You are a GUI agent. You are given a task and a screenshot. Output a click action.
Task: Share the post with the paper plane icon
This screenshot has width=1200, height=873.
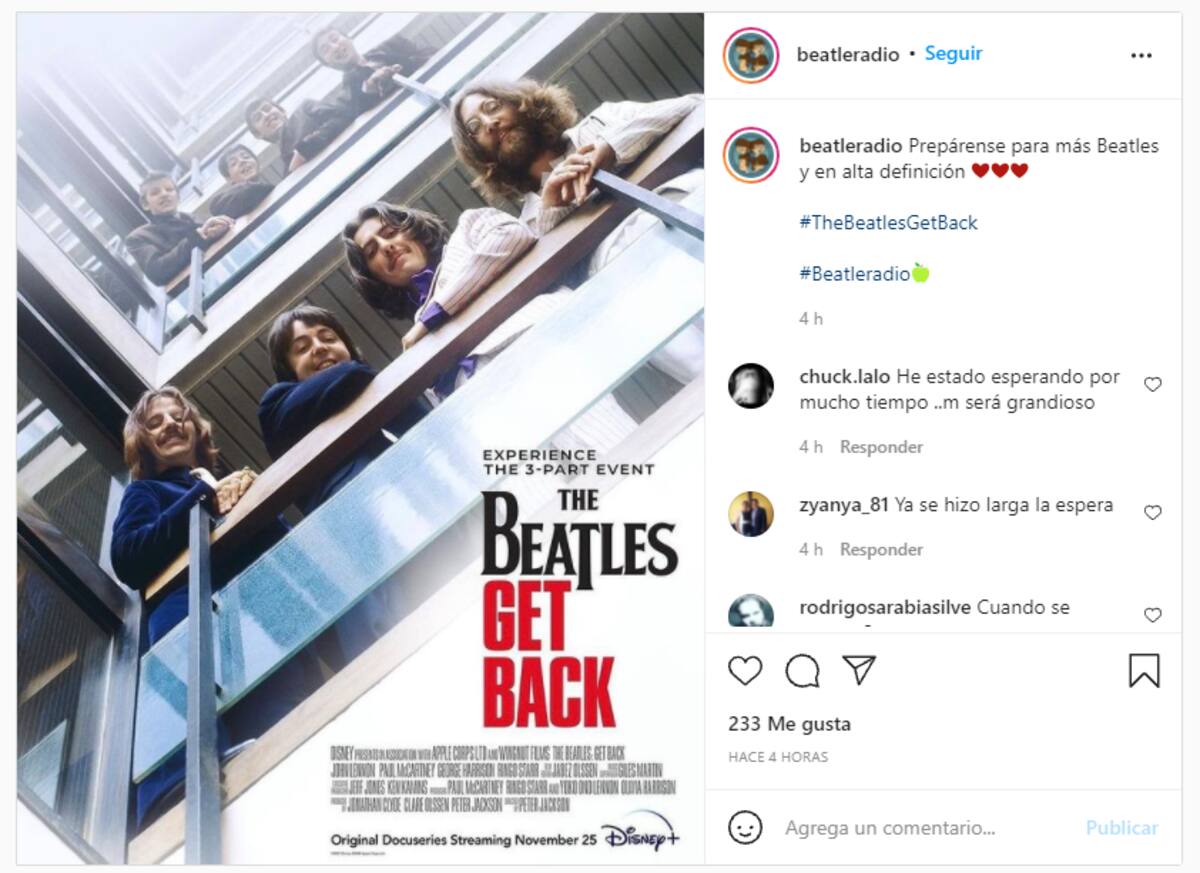click(x=859, y=670)
